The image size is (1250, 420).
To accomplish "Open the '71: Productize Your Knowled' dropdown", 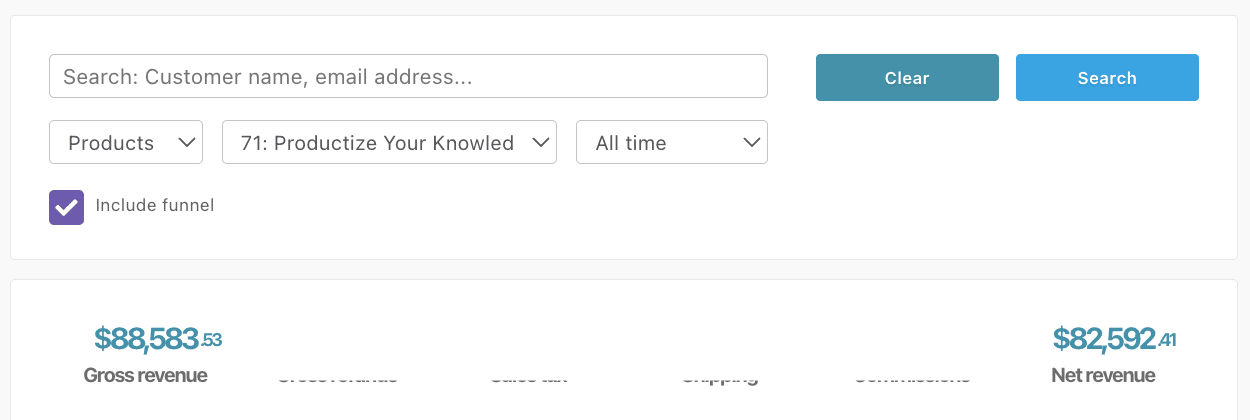I will [x=389, y=142].
